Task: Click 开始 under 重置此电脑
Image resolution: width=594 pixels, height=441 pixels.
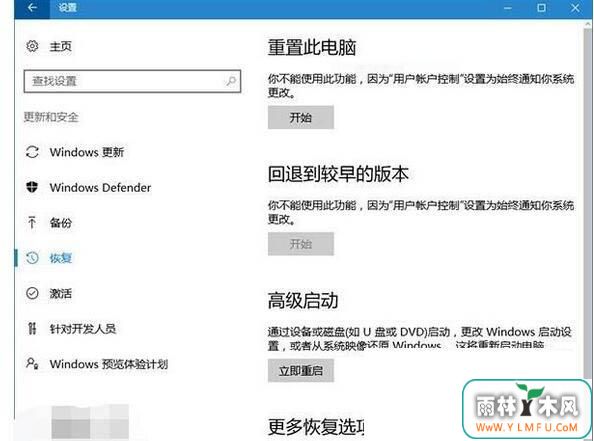Action: tap(301, 117)
